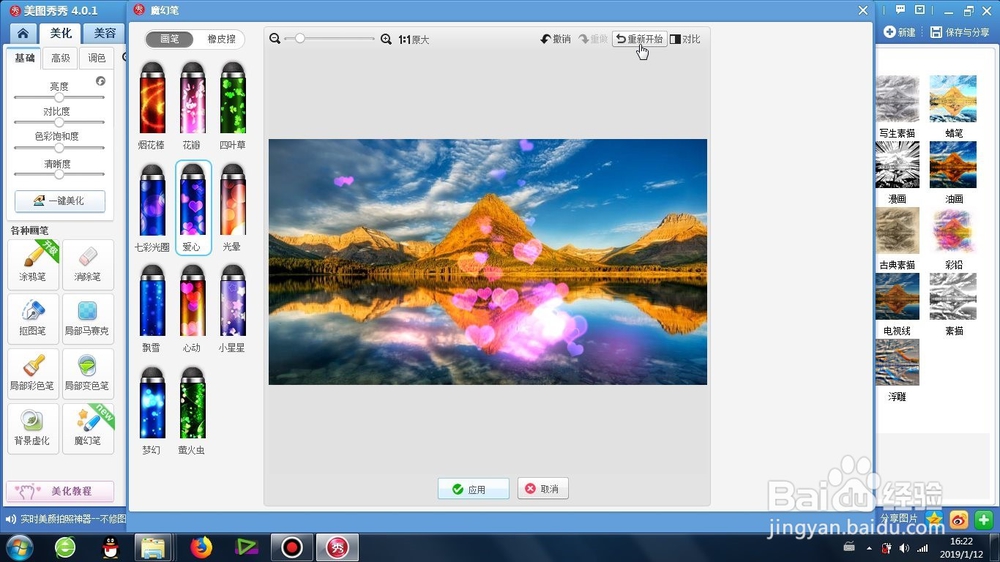Open the 涂鸦笔 doodle pen tool
The width and height of the screenshot is (1000, 562).
(x=33, y=264)
